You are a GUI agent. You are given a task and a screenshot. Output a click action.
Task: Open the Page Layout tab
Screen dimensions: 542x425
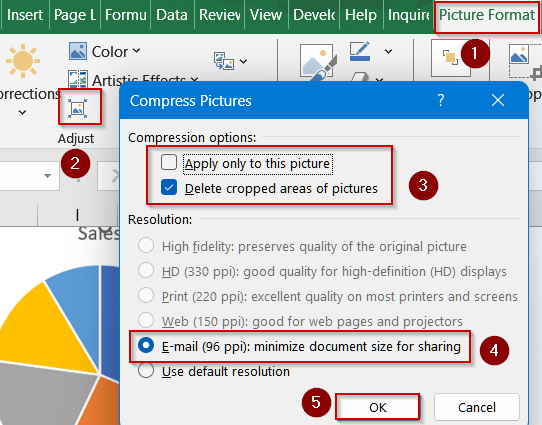pos(75,15)
